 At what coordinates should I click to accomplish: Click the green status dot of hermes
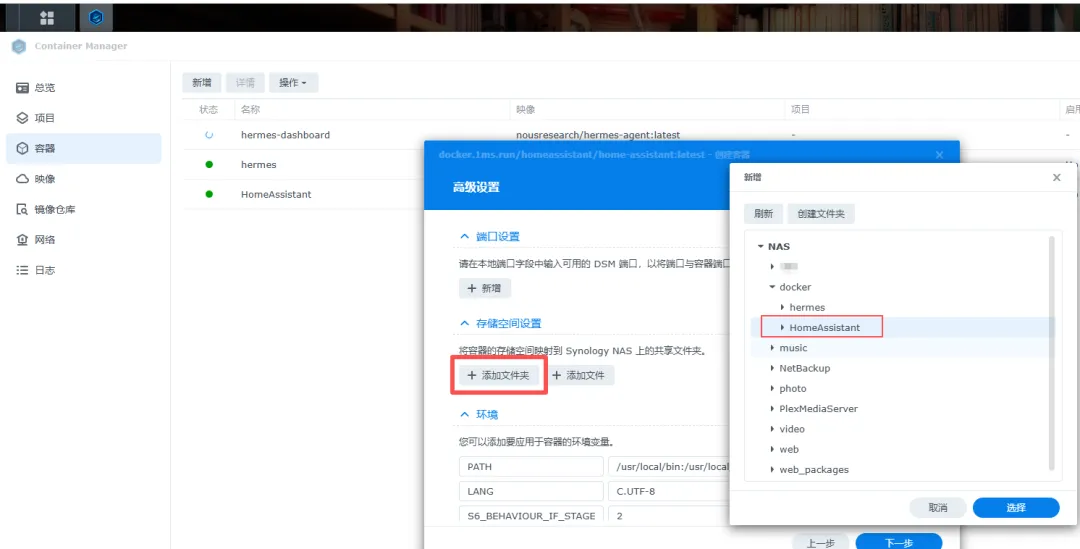(209, 165)
